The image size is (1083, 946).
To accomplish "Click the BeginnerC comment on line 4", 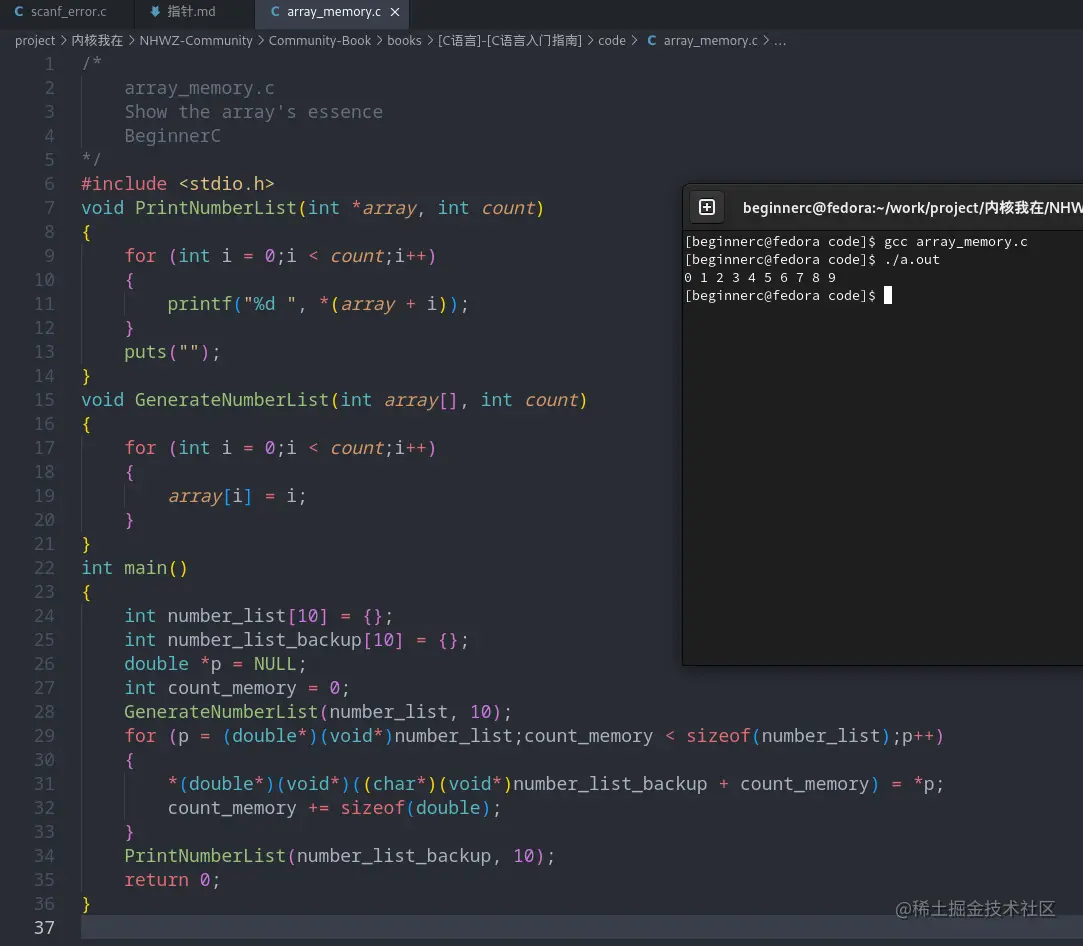I will coord(172,136).
